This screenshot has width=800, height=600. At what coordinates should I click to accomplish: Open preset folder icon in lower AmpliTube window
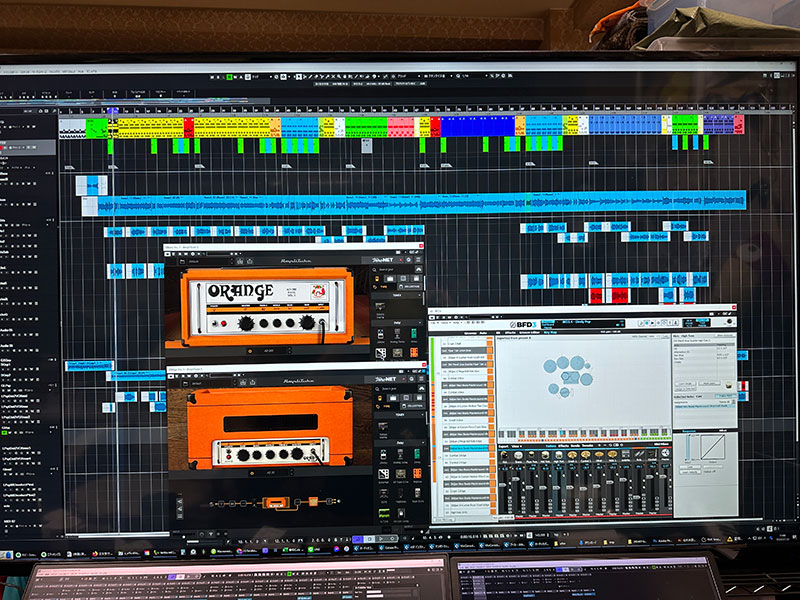pyautogui.click(x=185, y=382)
